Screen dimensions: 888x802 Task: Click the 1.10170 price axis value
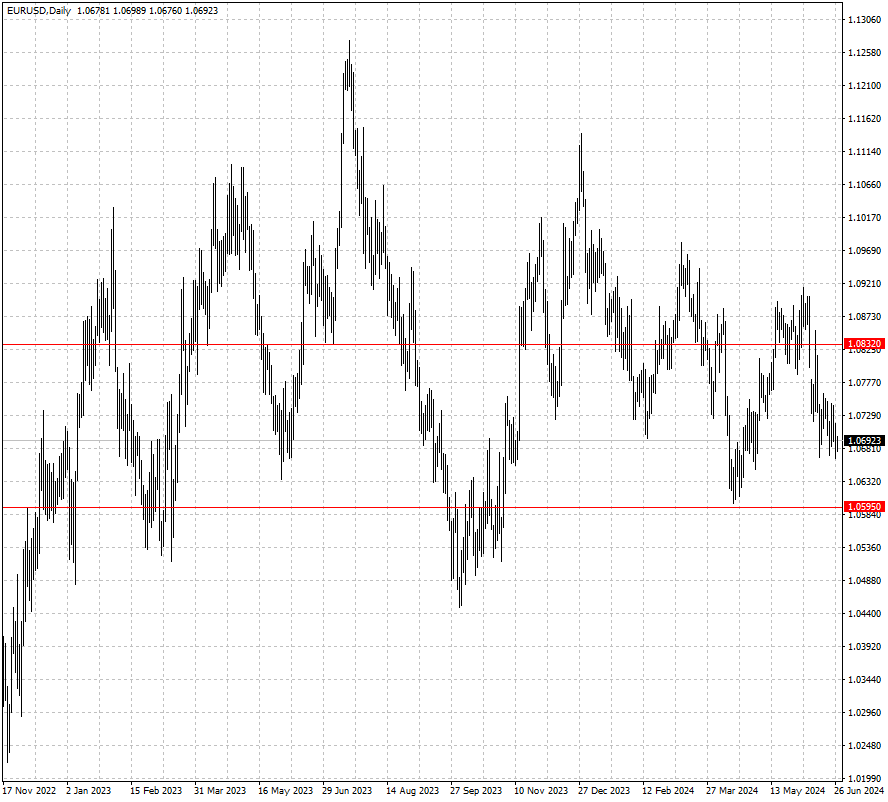[864, 217]
